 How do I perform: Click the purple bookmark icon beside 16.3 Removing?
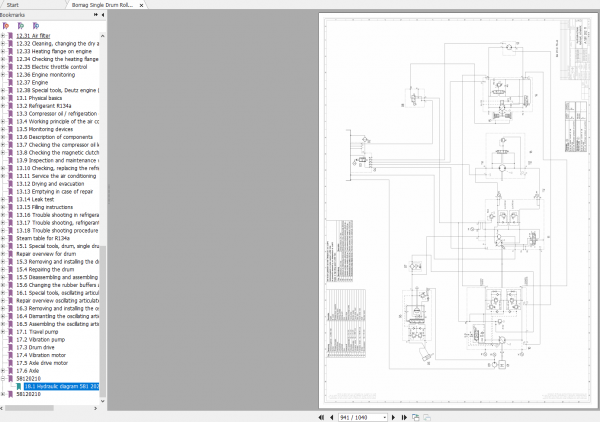pyautogui.click(x=11, y=308)
